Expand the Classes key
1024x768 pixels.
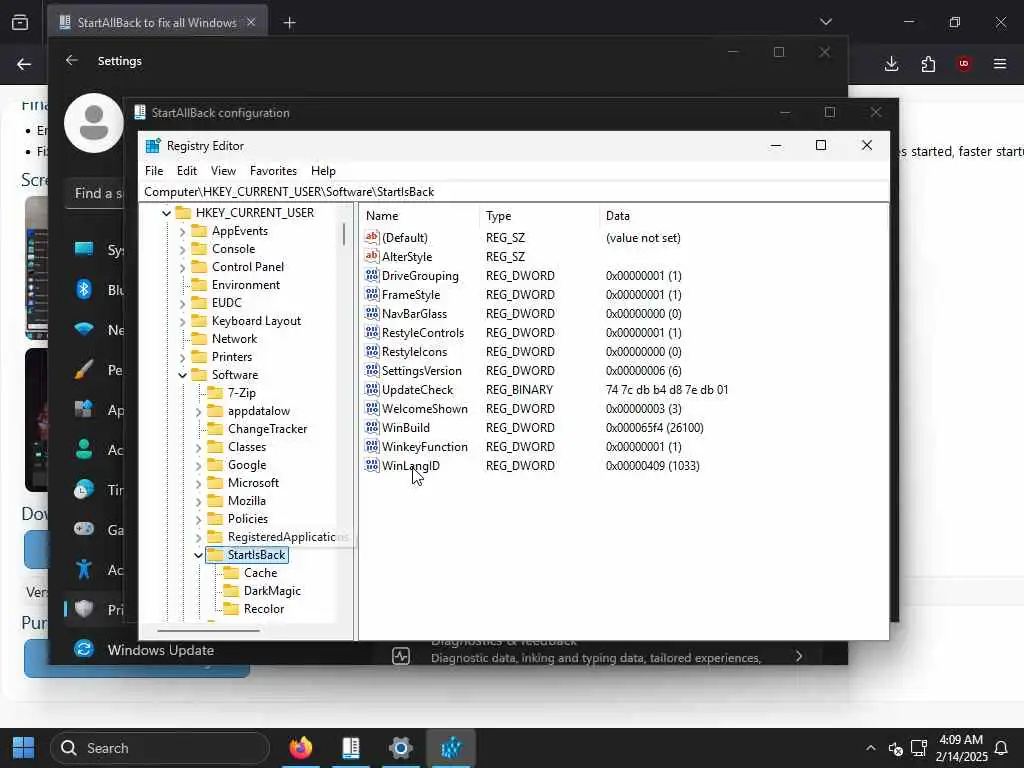(x=199, y=447)
